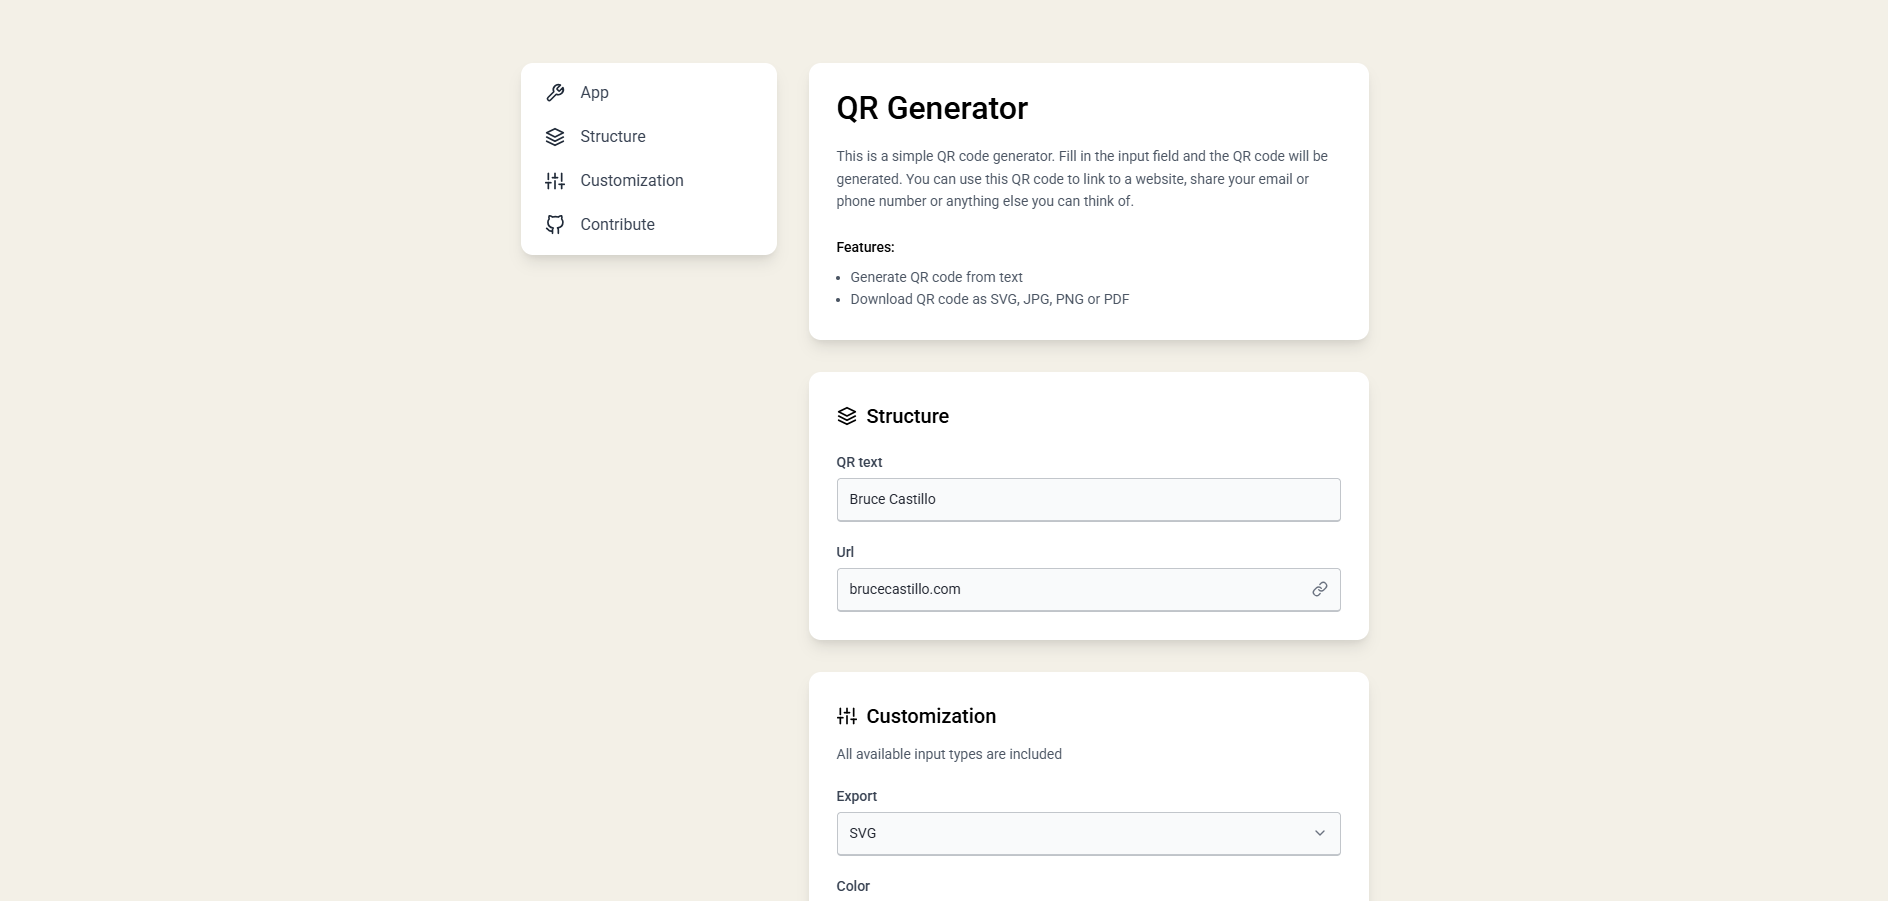Viewport: 1888px width, 901px height.
Task: Click the Url field label
Action: 845,552
